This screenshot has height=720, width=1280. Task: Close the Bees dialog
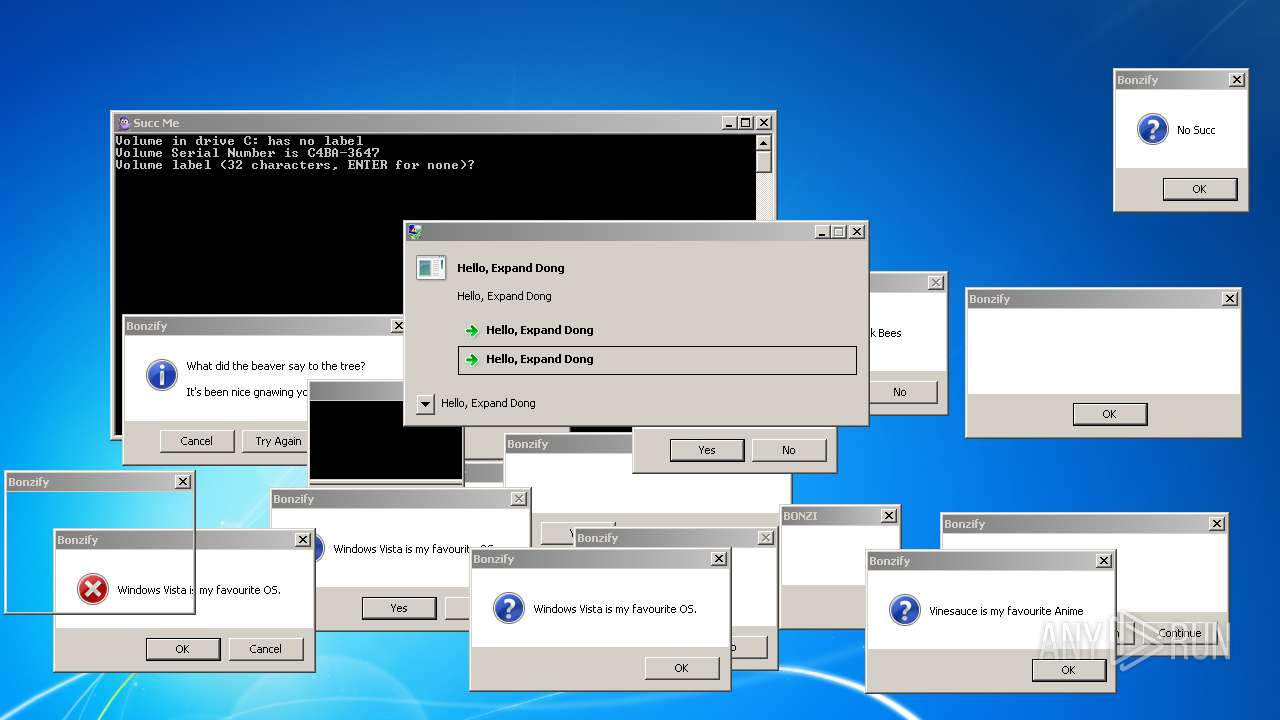tap(936, 283)
